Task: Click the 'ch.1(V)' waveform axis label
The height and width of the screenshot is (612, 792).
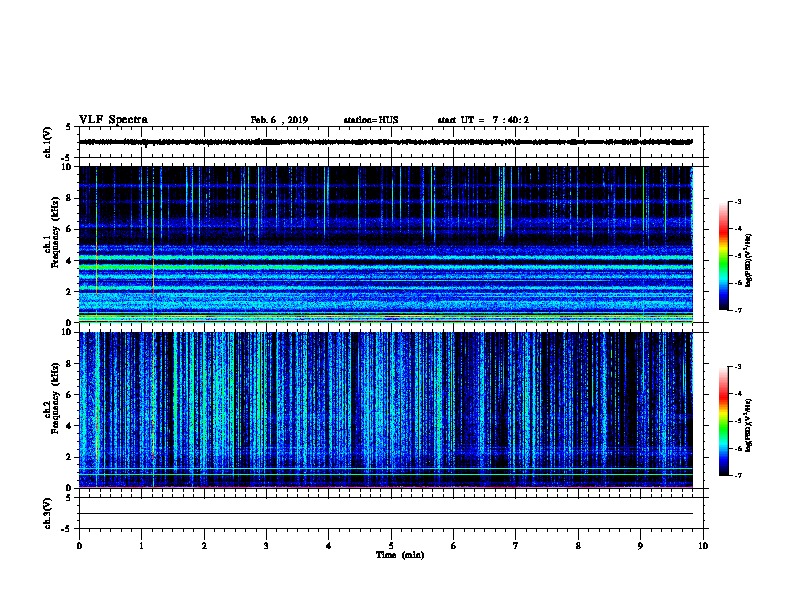Action: pyautogui.click(x=47, y=142)
